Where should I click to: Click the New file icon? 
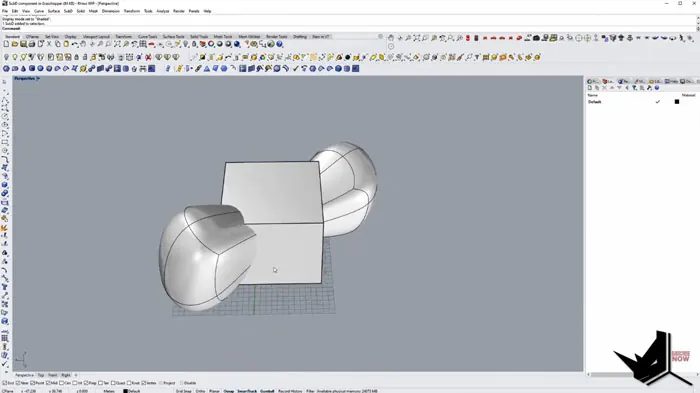[x=6, y=44]
